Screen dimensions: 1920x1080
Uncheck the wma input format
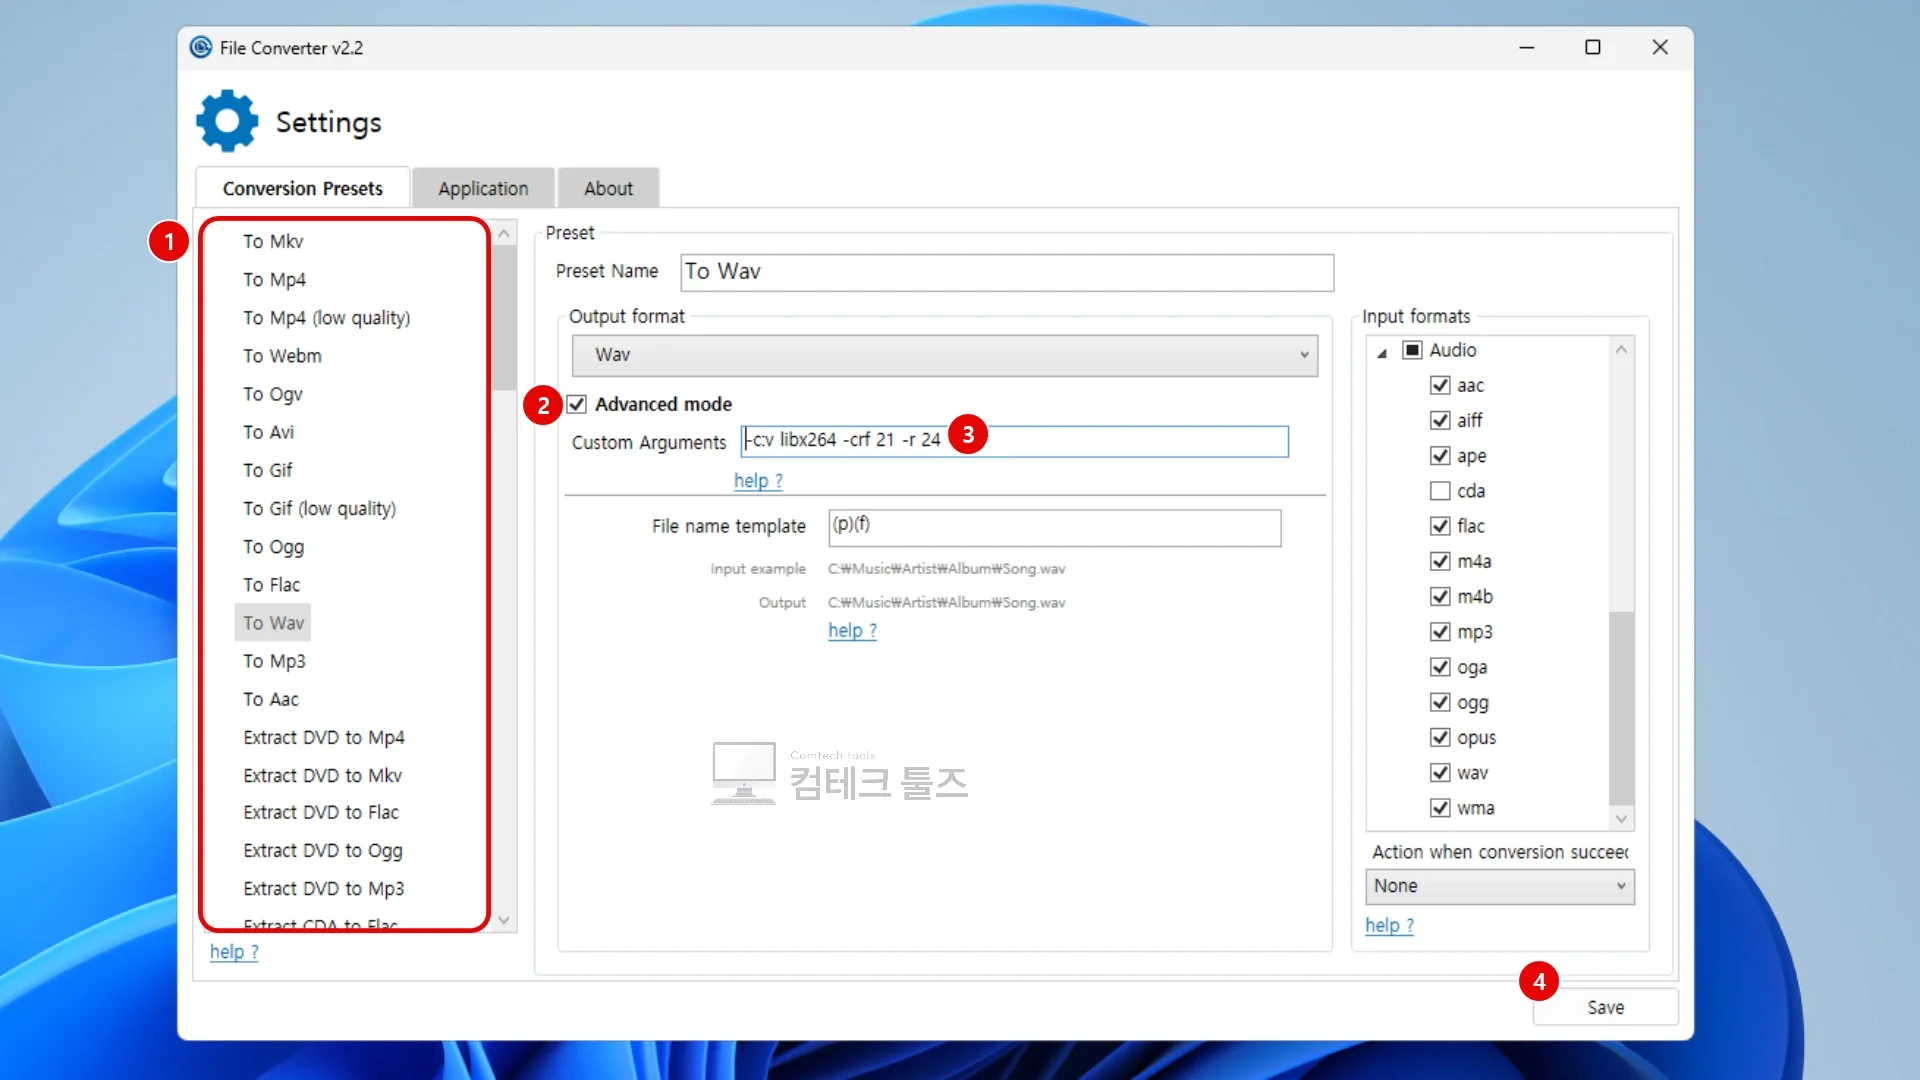[x=1440, y=808]
